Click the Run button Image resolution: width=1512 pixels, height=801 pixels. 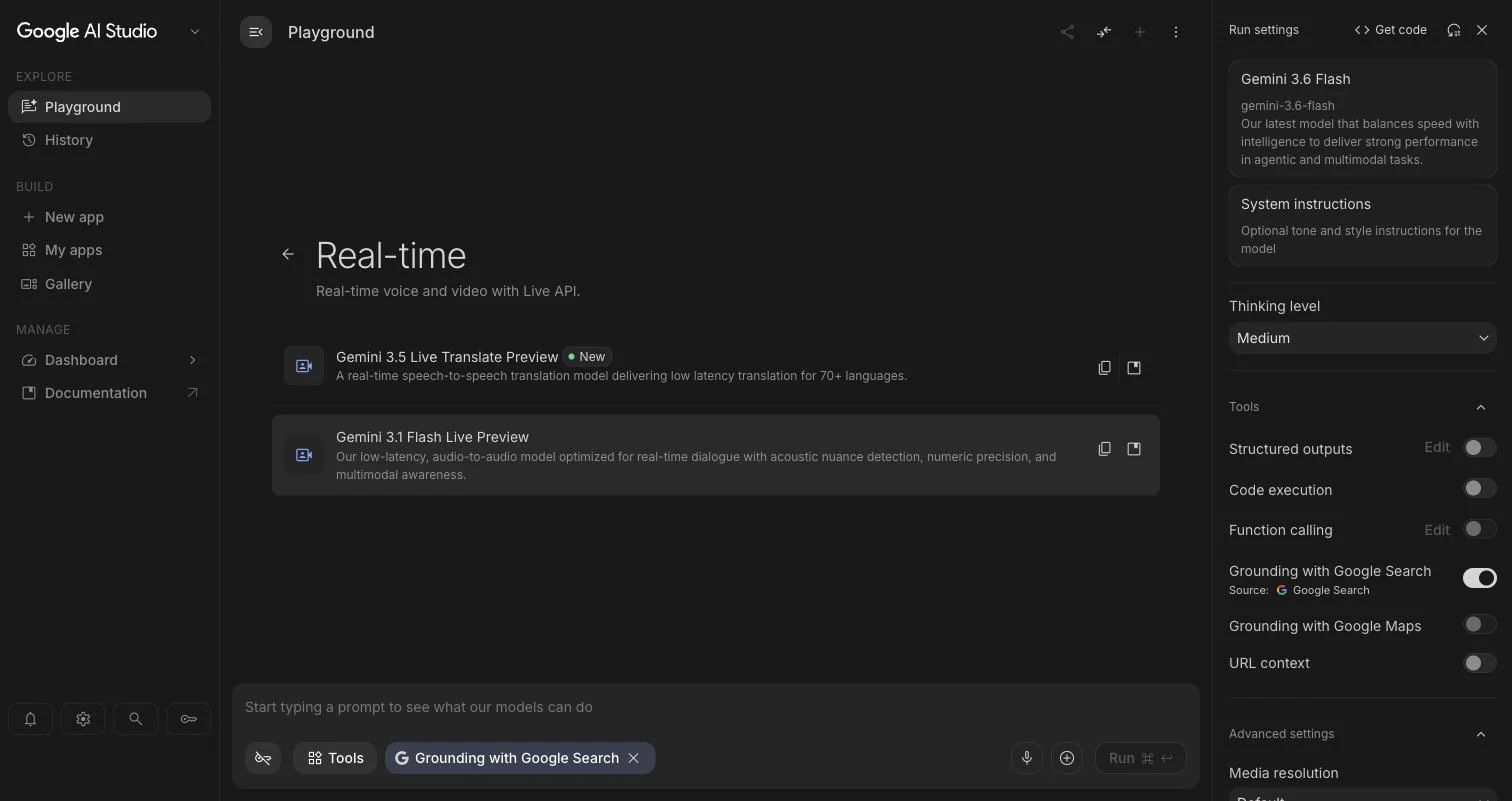pos(1141,758)
